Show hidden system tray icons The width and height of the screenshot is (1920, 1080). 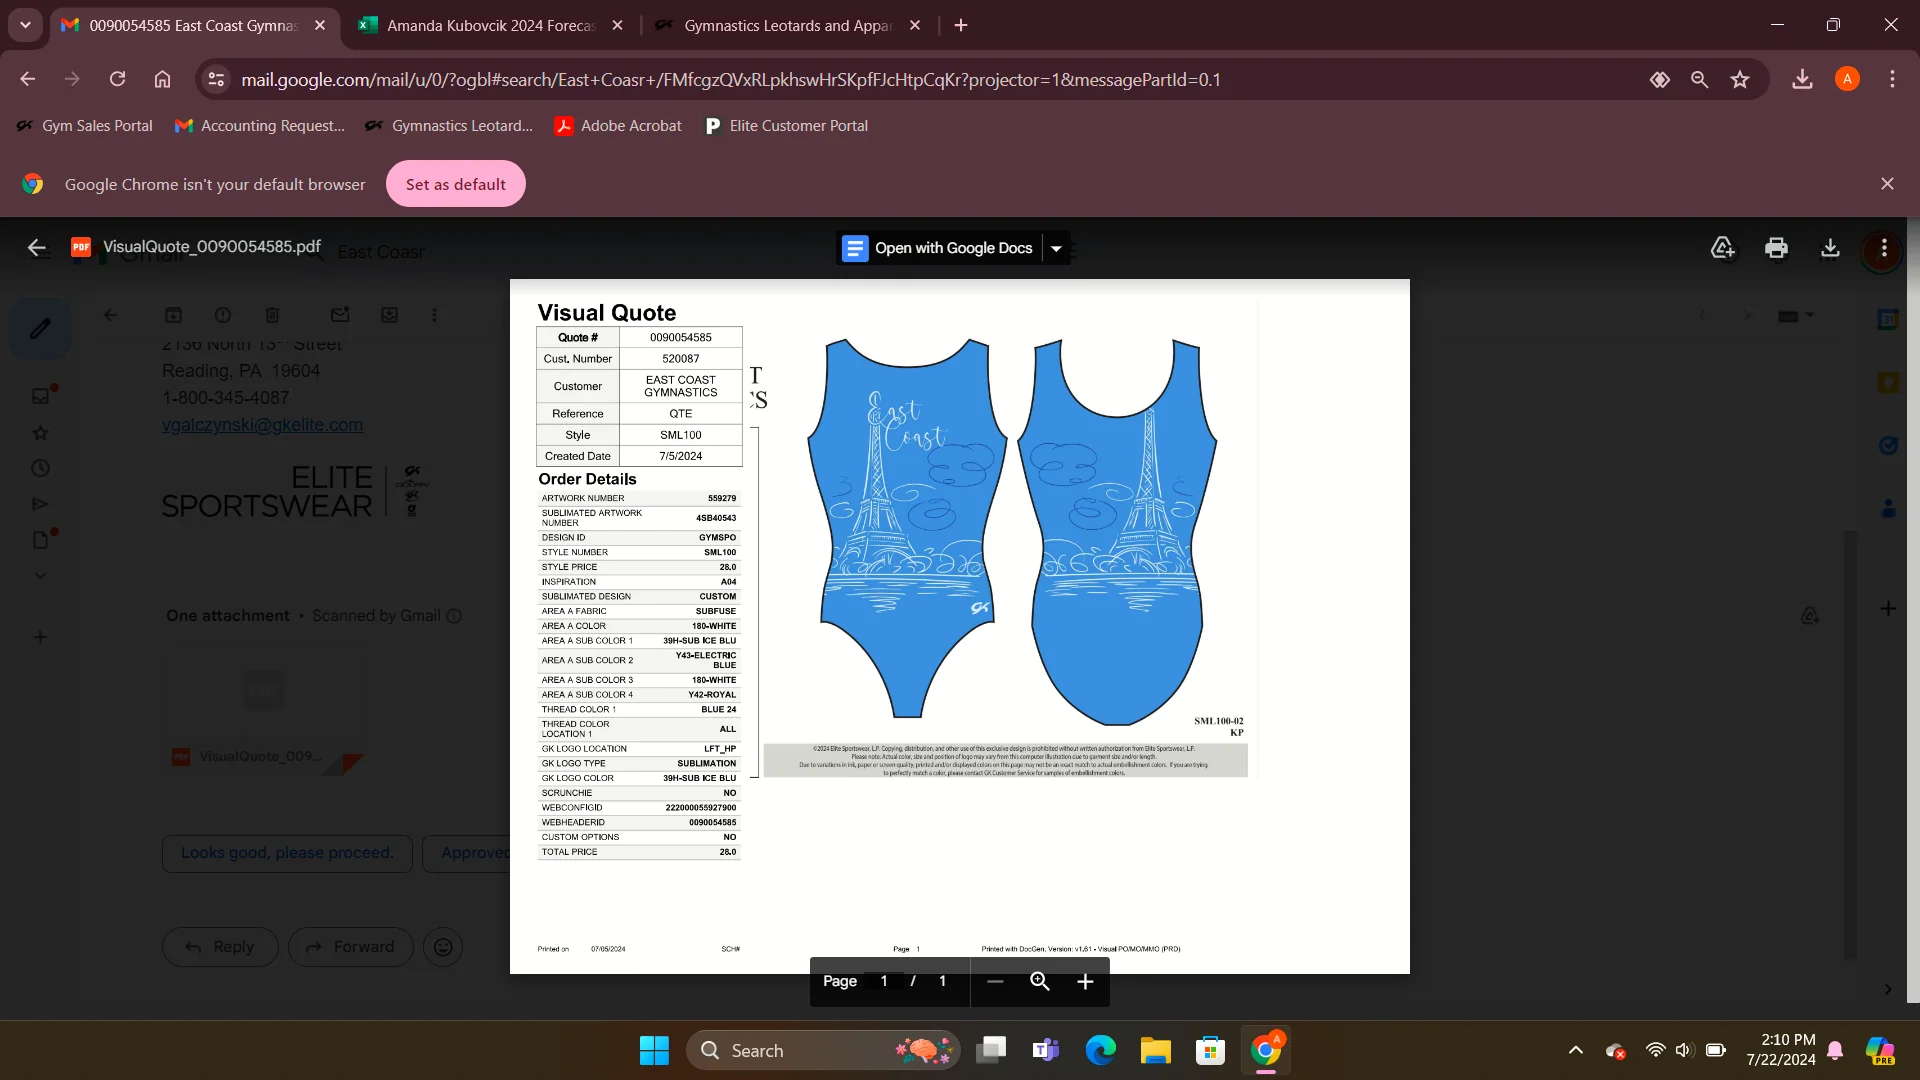click(x=1576, y=1050)
